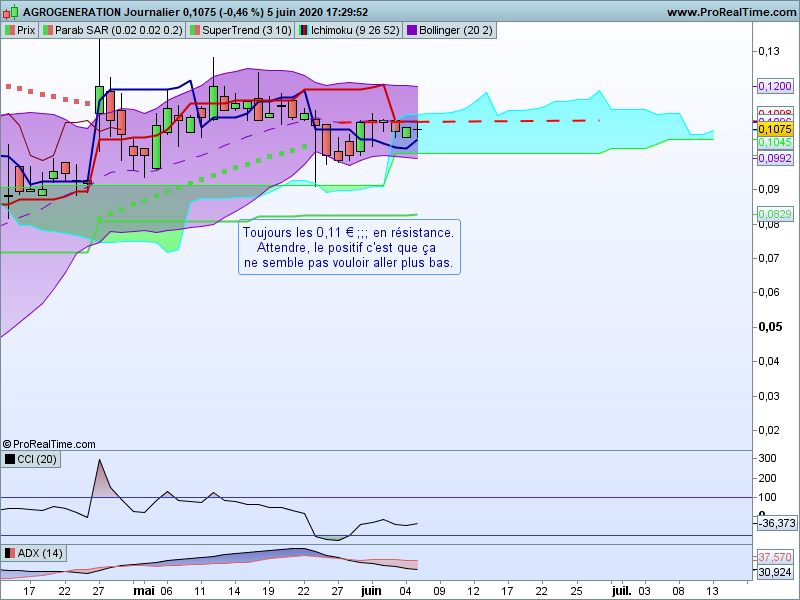
Task: Click the 03 date tick after juil.
Action: pyautogui.click(x=644, y=591)
